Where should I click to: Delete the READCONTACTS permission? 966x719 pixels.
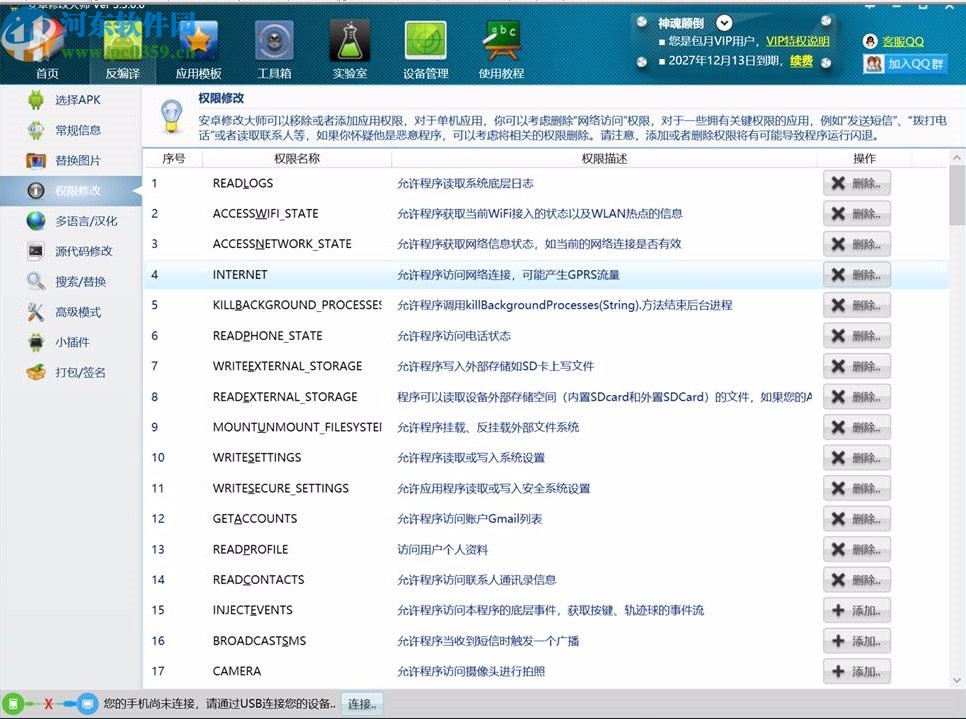pos(857,580)
